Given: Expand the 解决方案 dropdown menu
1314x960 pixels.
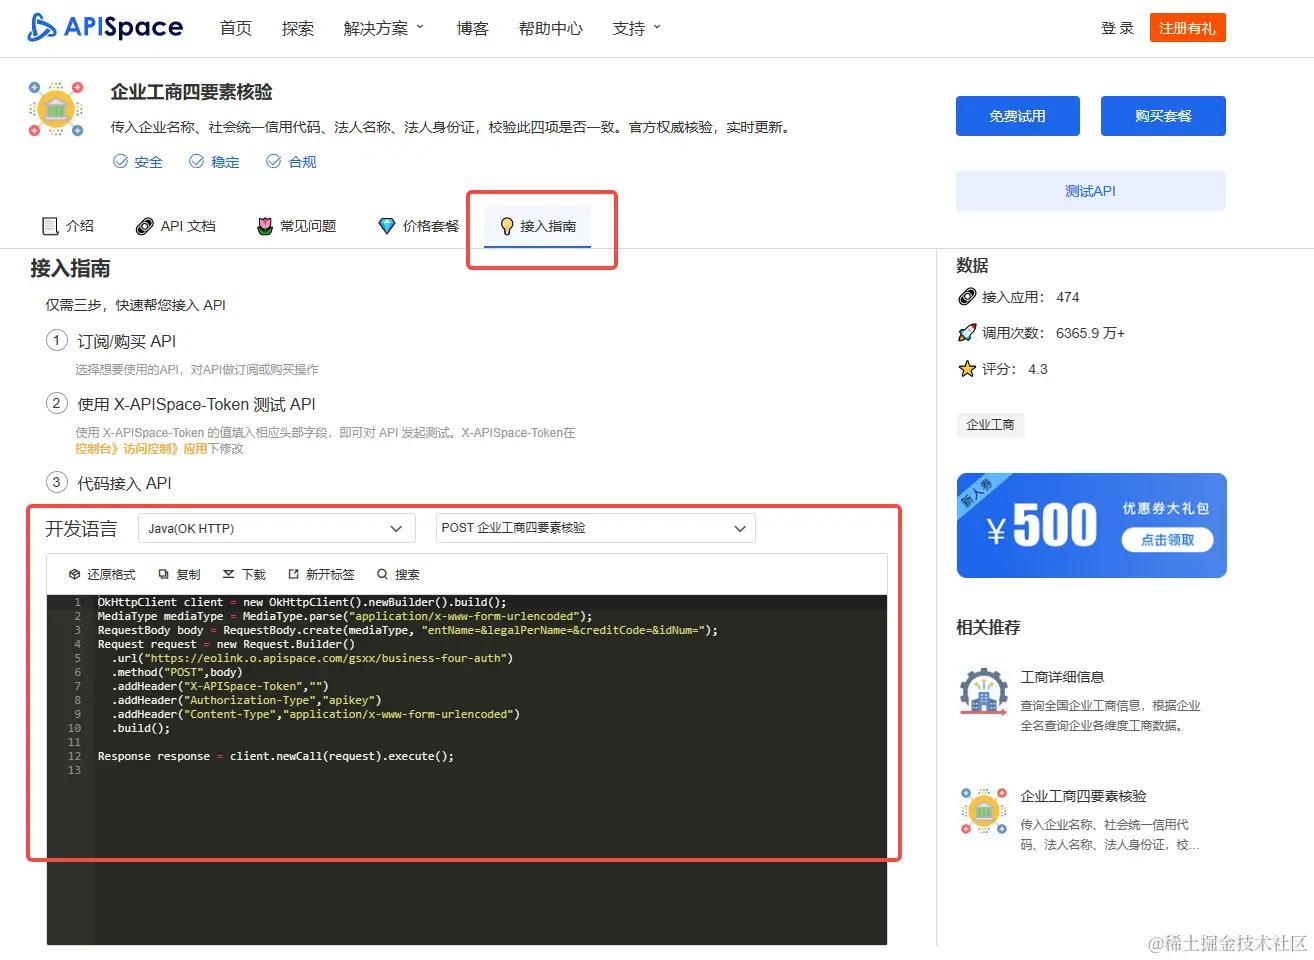Looking at the screenshot, I should [384, 28].
